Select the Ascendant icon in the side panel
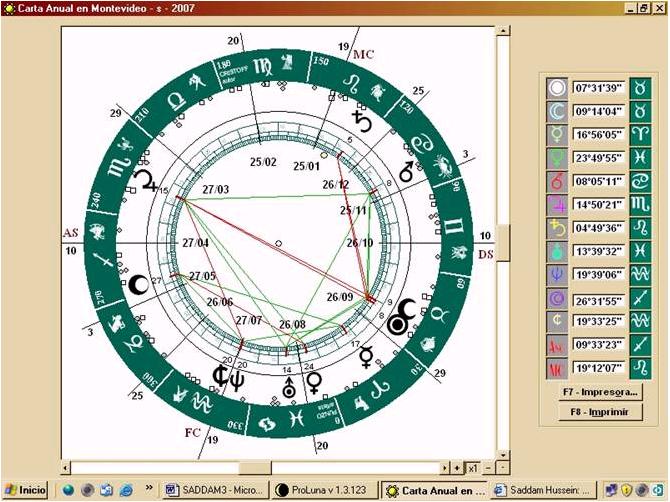This screenshot has height=502, width=670. pyautogui.click(x=556, y=343)
